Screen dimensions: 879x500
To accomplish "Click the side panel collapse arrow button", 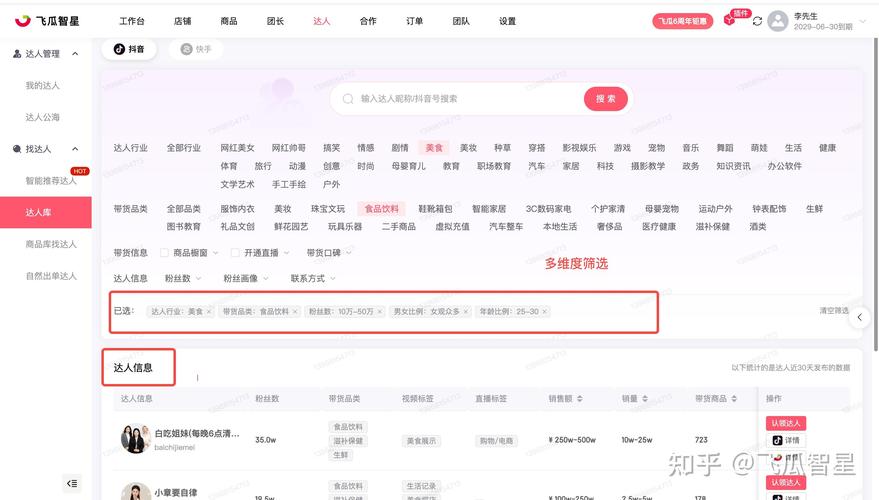I will click(859, 317).
